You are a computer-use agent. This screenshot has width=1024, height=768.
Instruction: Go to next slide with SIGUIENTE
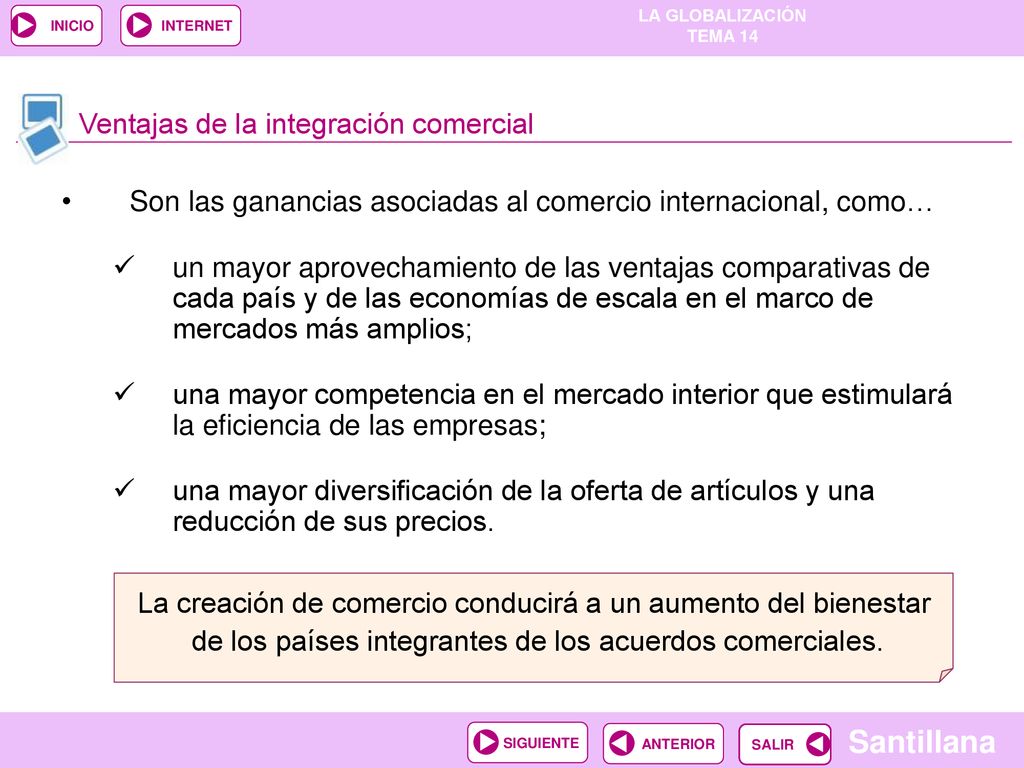coord(528,743)
